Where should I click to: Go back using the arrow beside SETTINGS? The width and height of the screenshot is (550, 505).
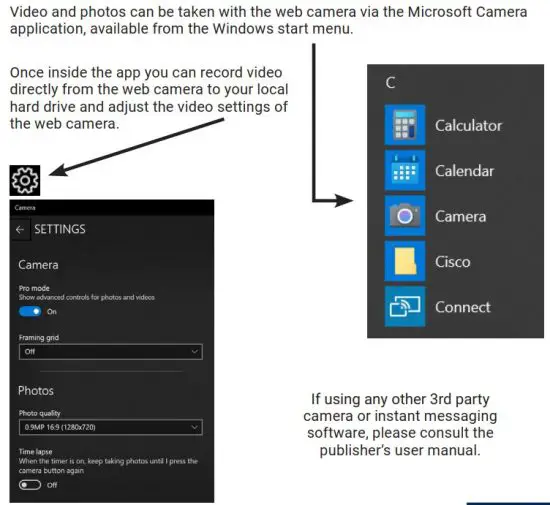tap(20, 229)
